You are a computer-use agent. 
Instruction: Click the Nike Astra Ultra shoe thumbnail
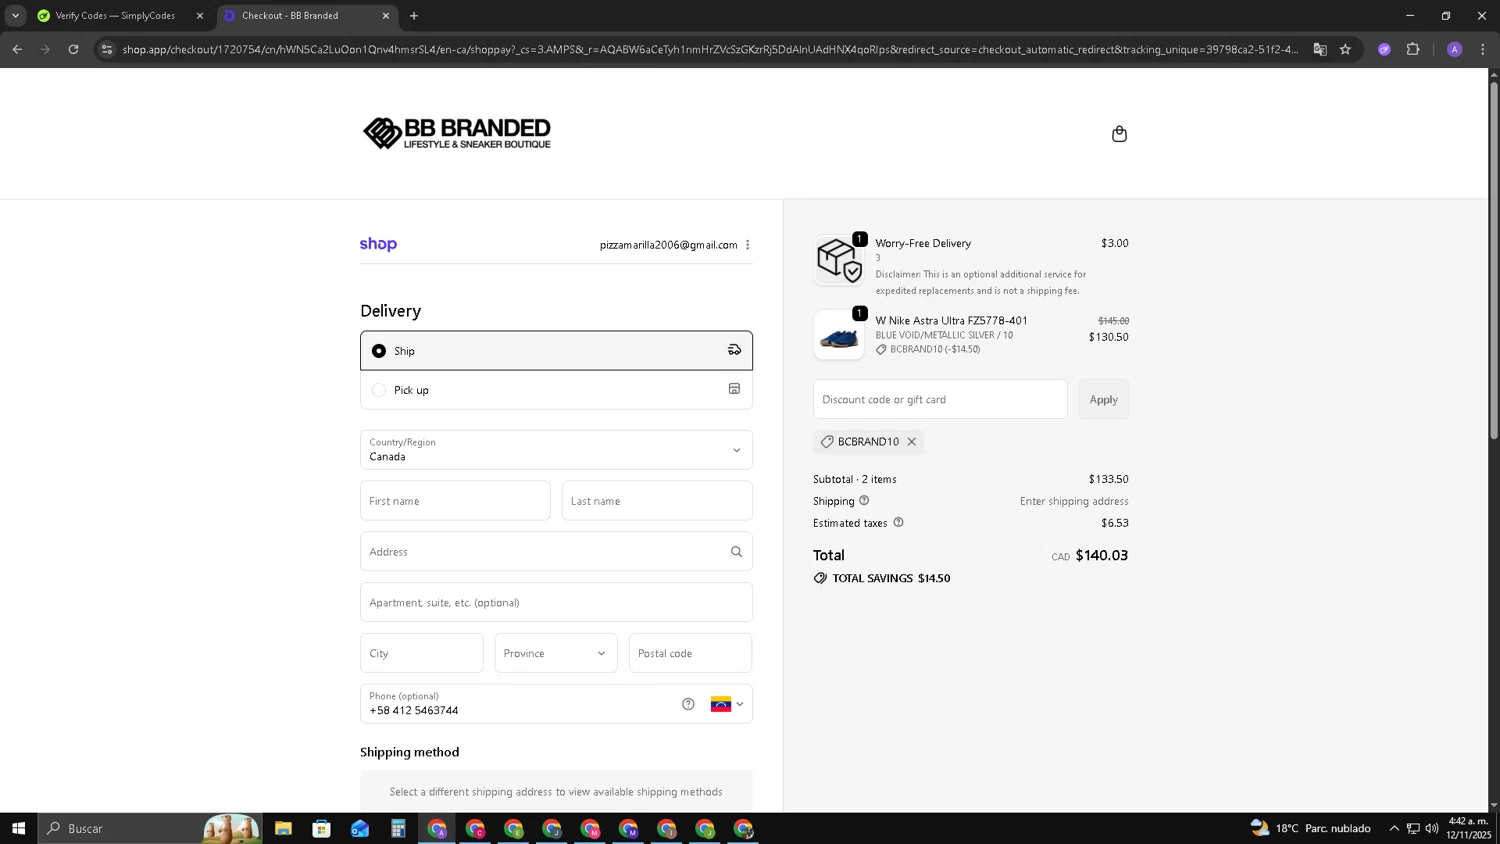[838, 334]
